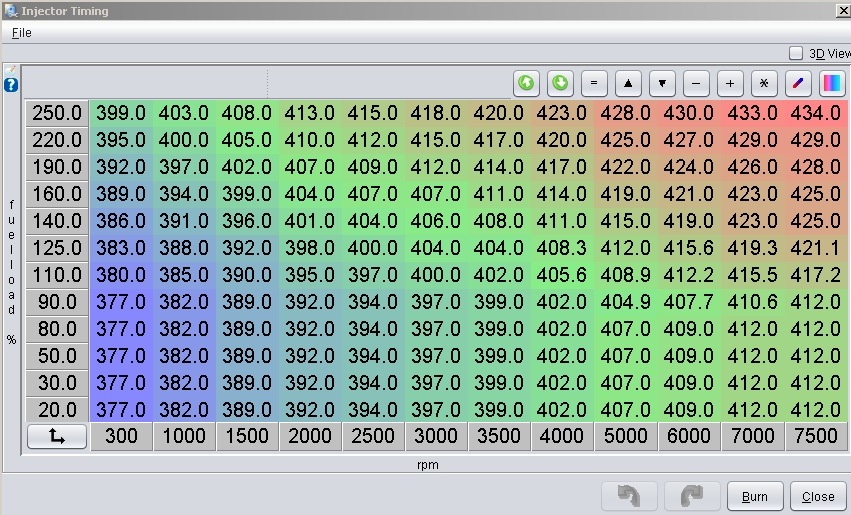Select the 140.0 fuel load row header
Viewport: 851px width, 515px height.
click(57, 221)
